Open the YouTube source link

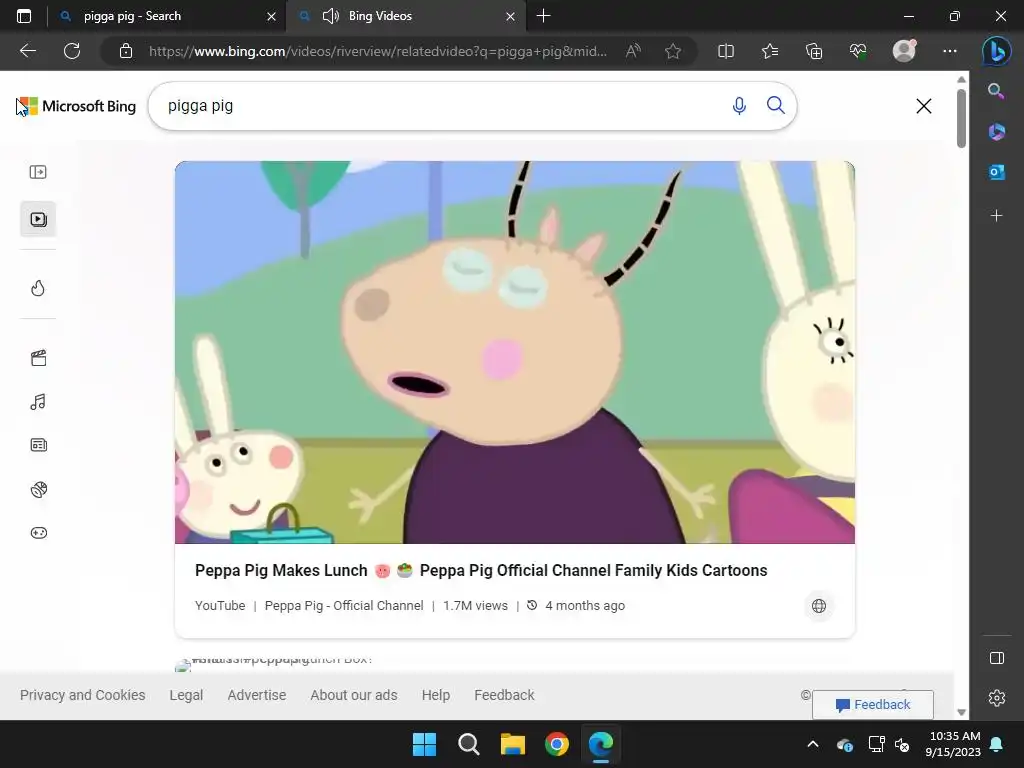click(x=220, y=605)
